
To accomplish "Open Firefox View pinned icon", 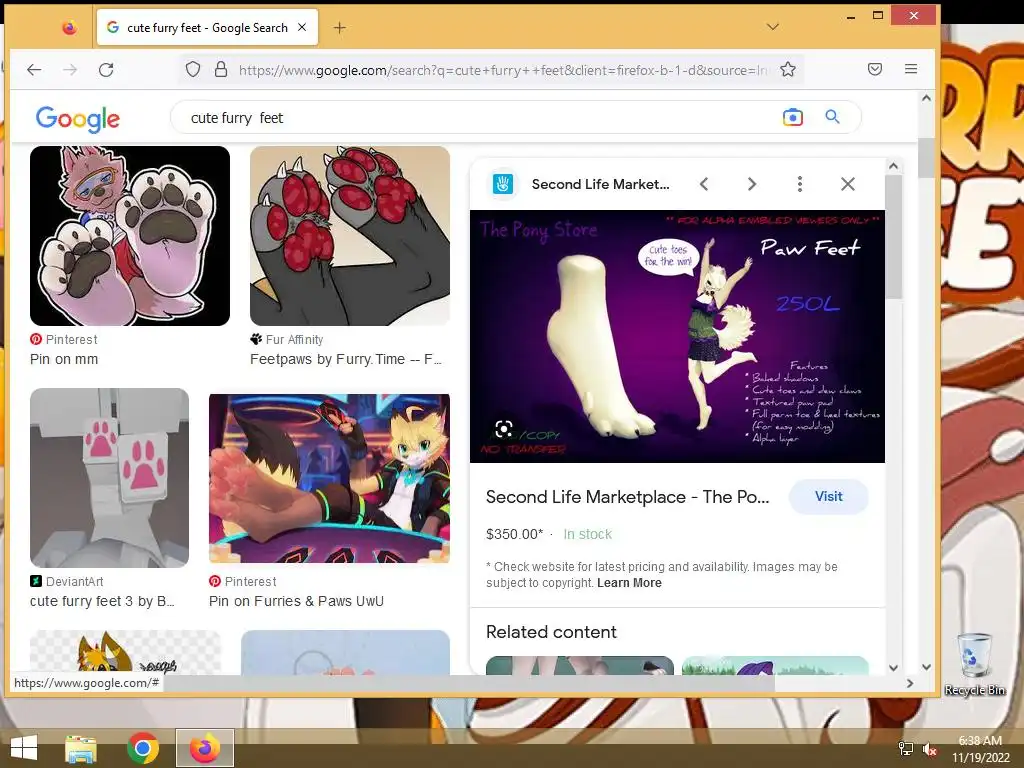I will pos(69,27).
